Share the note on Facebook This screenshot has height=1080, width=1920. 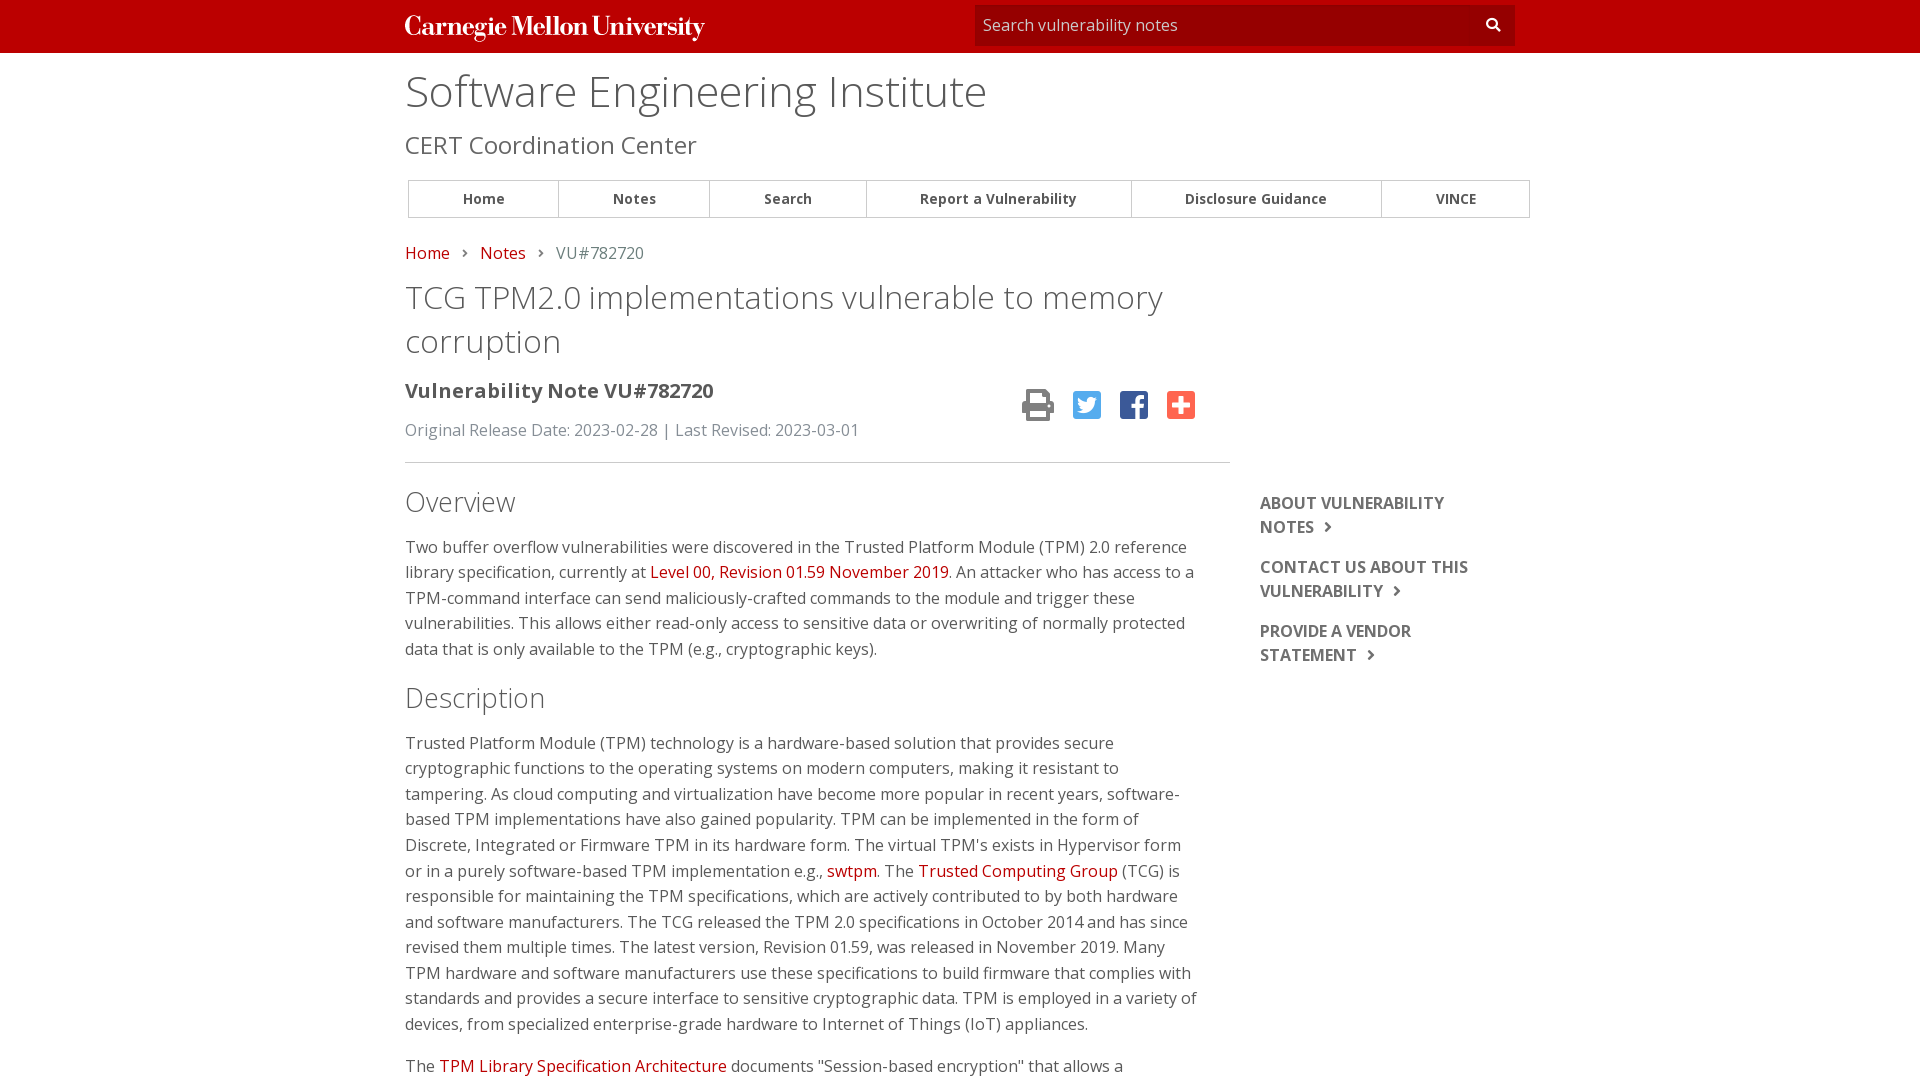click(x=1134, y=405)
